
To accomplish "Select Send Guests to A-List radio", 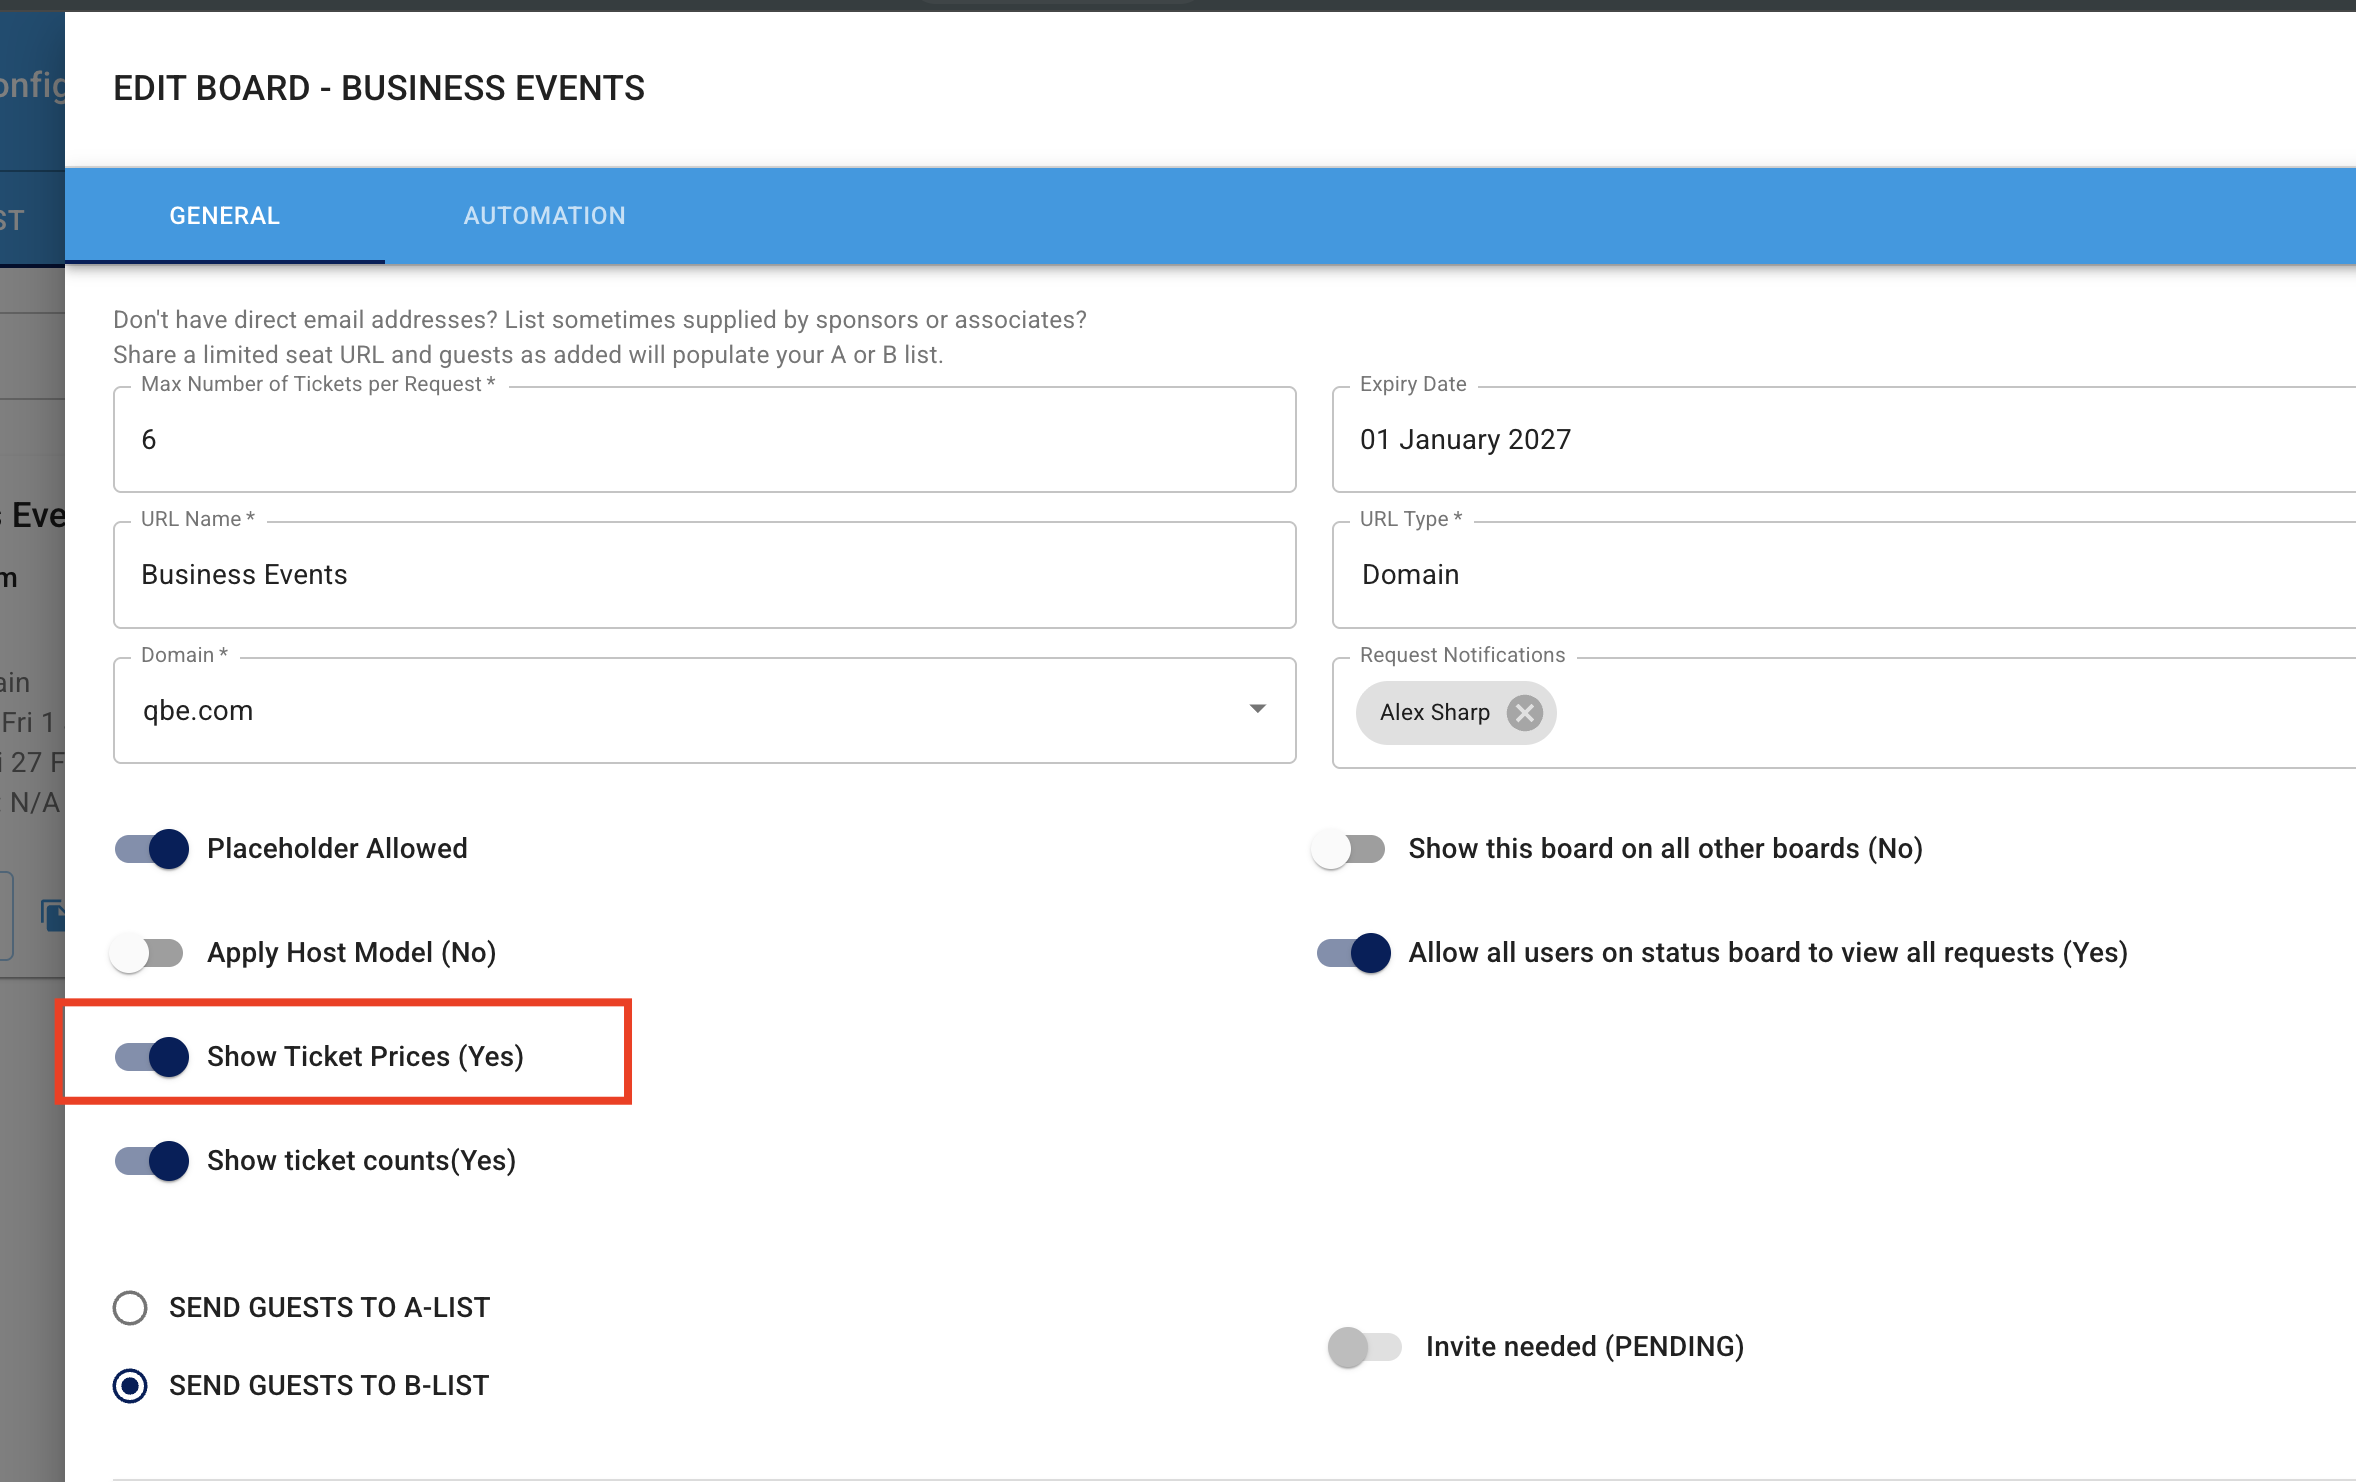I will 130,1308.
